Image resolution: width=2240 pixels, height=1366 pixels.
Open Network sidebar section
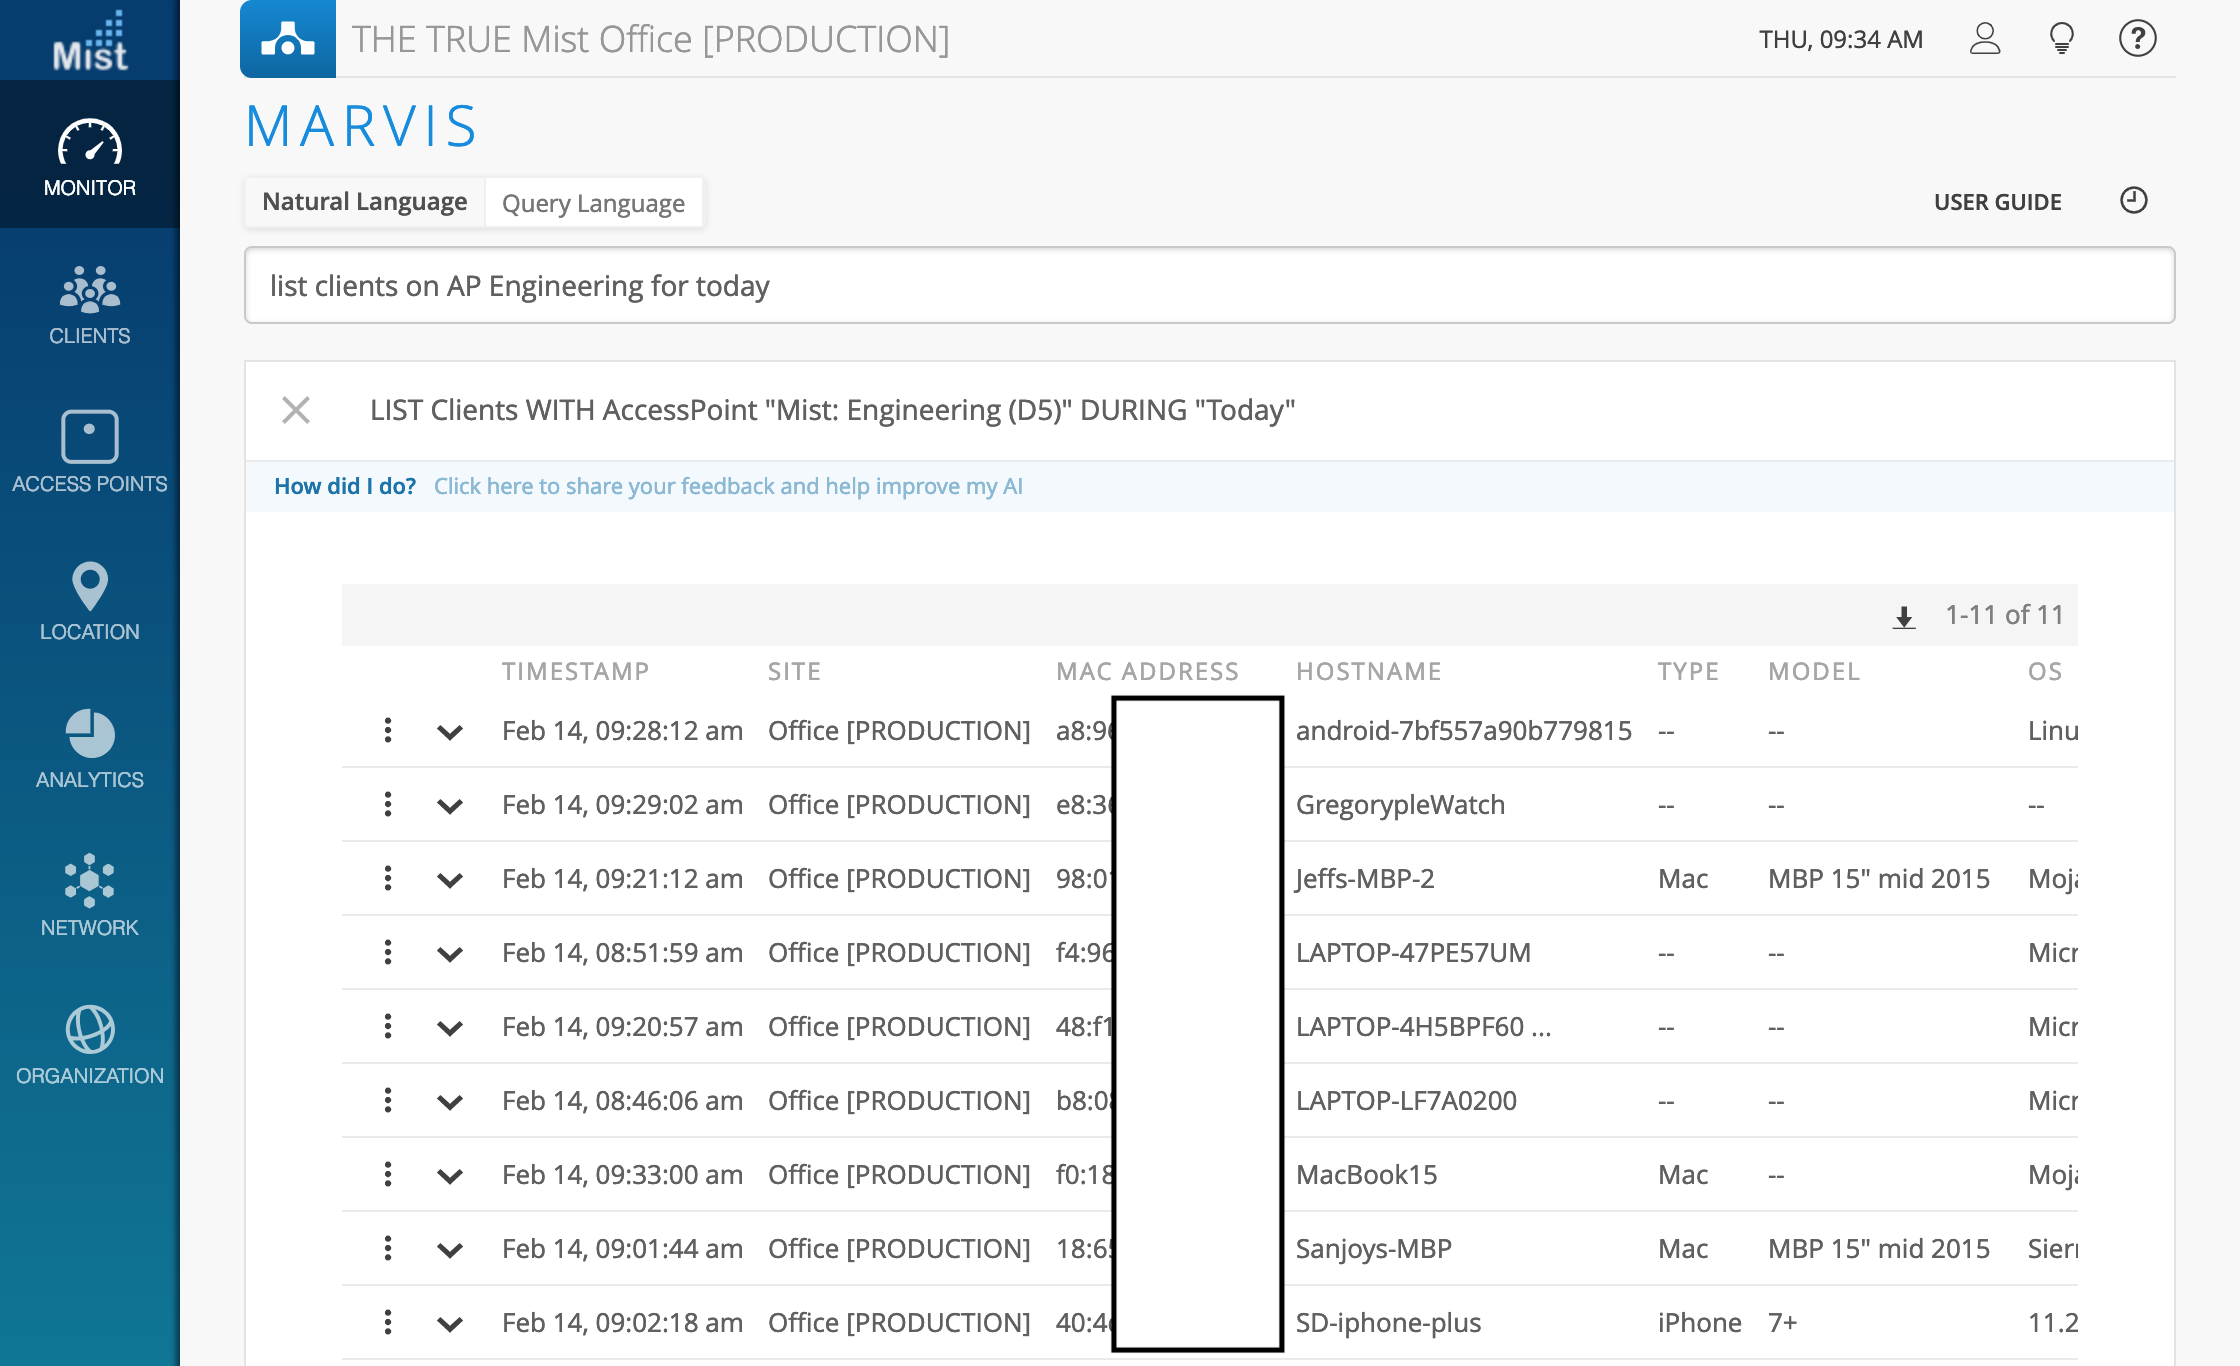[89, 896]
